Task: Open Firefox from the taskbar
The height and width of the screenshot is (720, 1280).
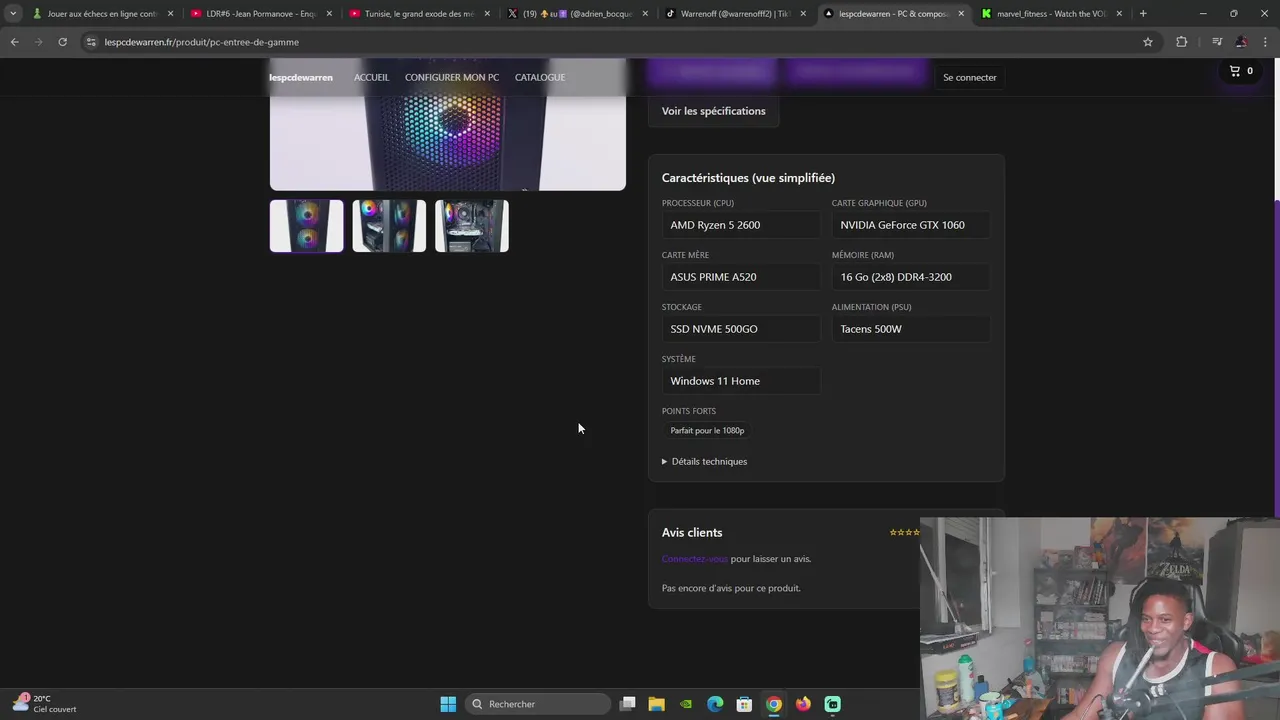Action: (803, 704)
